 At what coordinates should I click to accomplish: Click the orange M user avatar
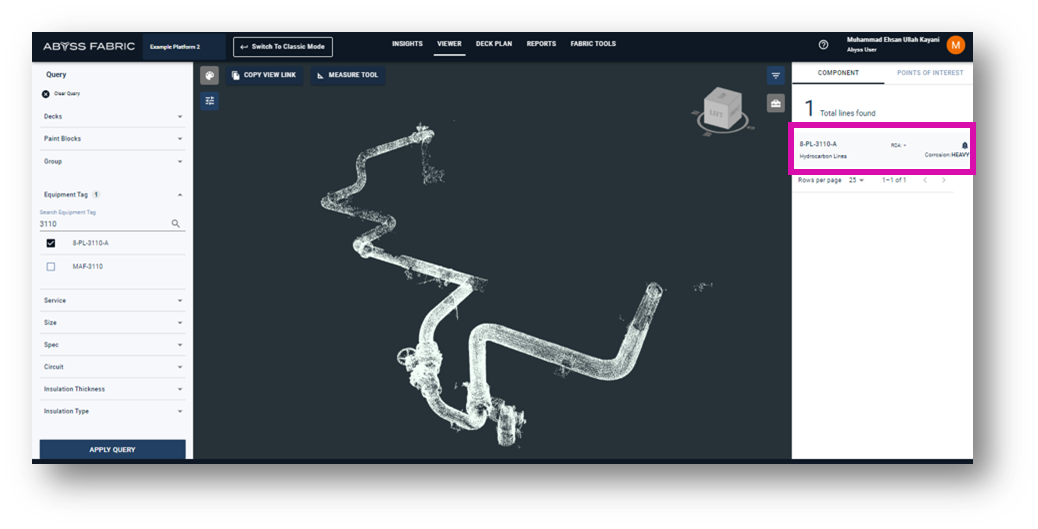955,45
